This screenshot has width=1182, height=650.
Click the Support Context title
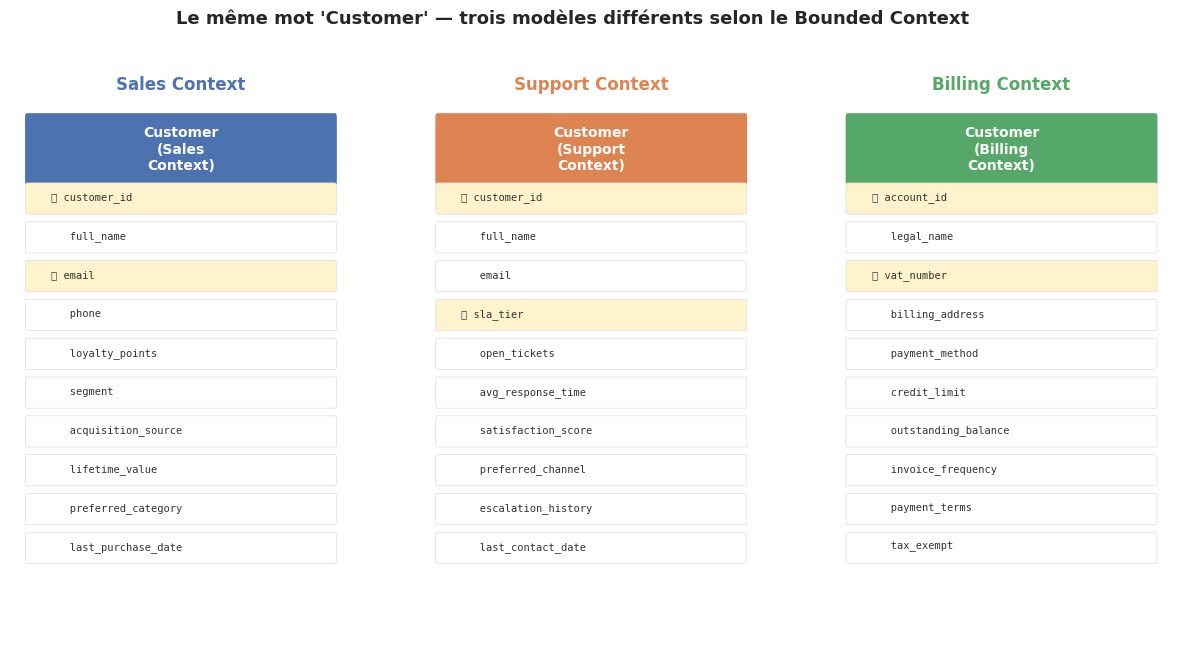pos(591,85)
